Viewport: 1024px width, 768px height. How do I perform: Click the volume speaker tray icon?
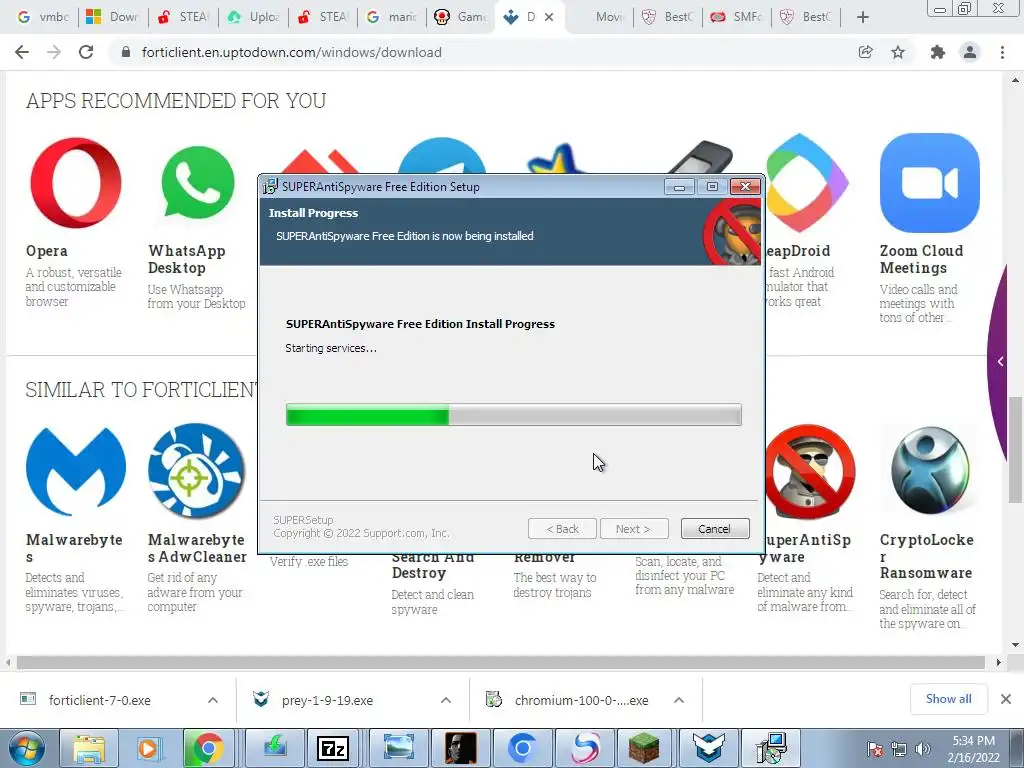pyautogui.click(x=923, y=749)
